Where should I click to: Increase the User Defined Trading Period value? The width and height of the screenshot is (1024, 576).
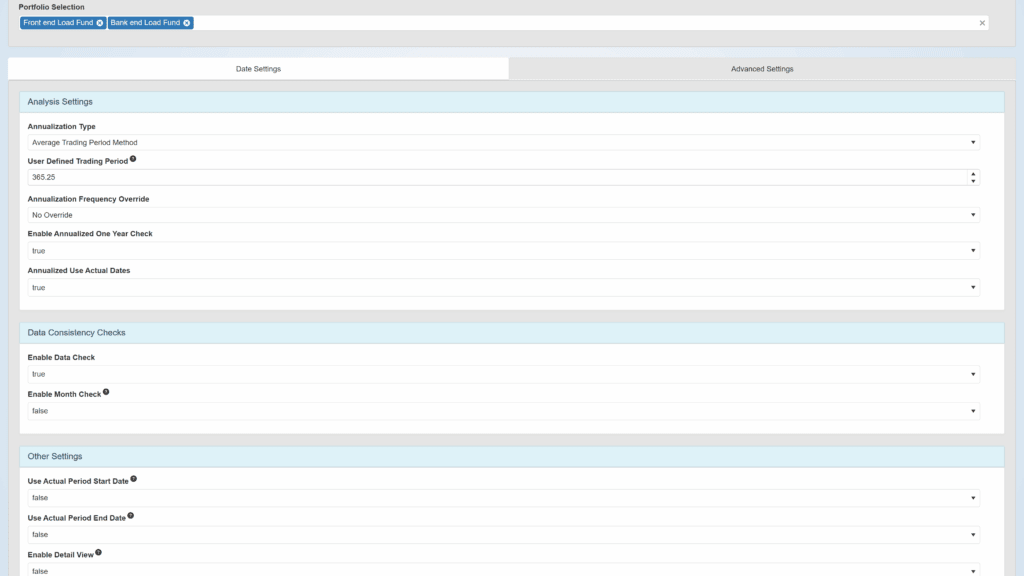point(973,174)
